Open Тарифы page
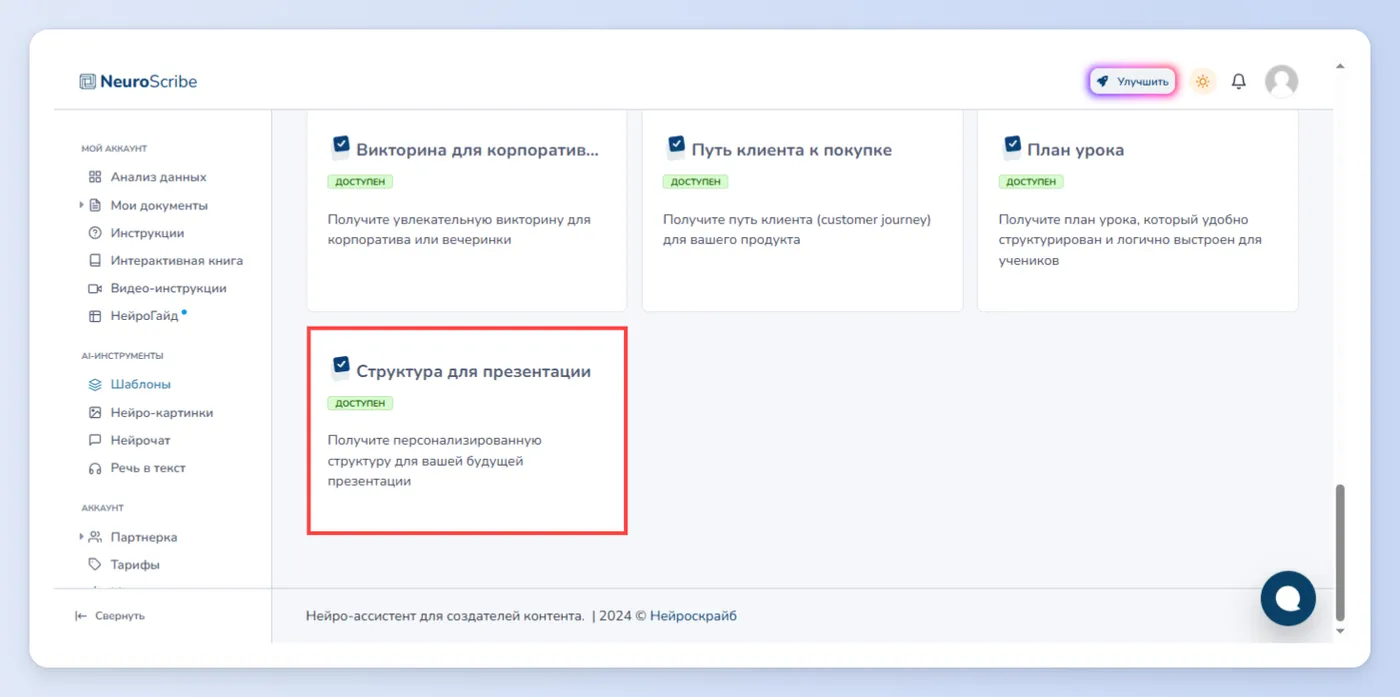 click(135, 565)
